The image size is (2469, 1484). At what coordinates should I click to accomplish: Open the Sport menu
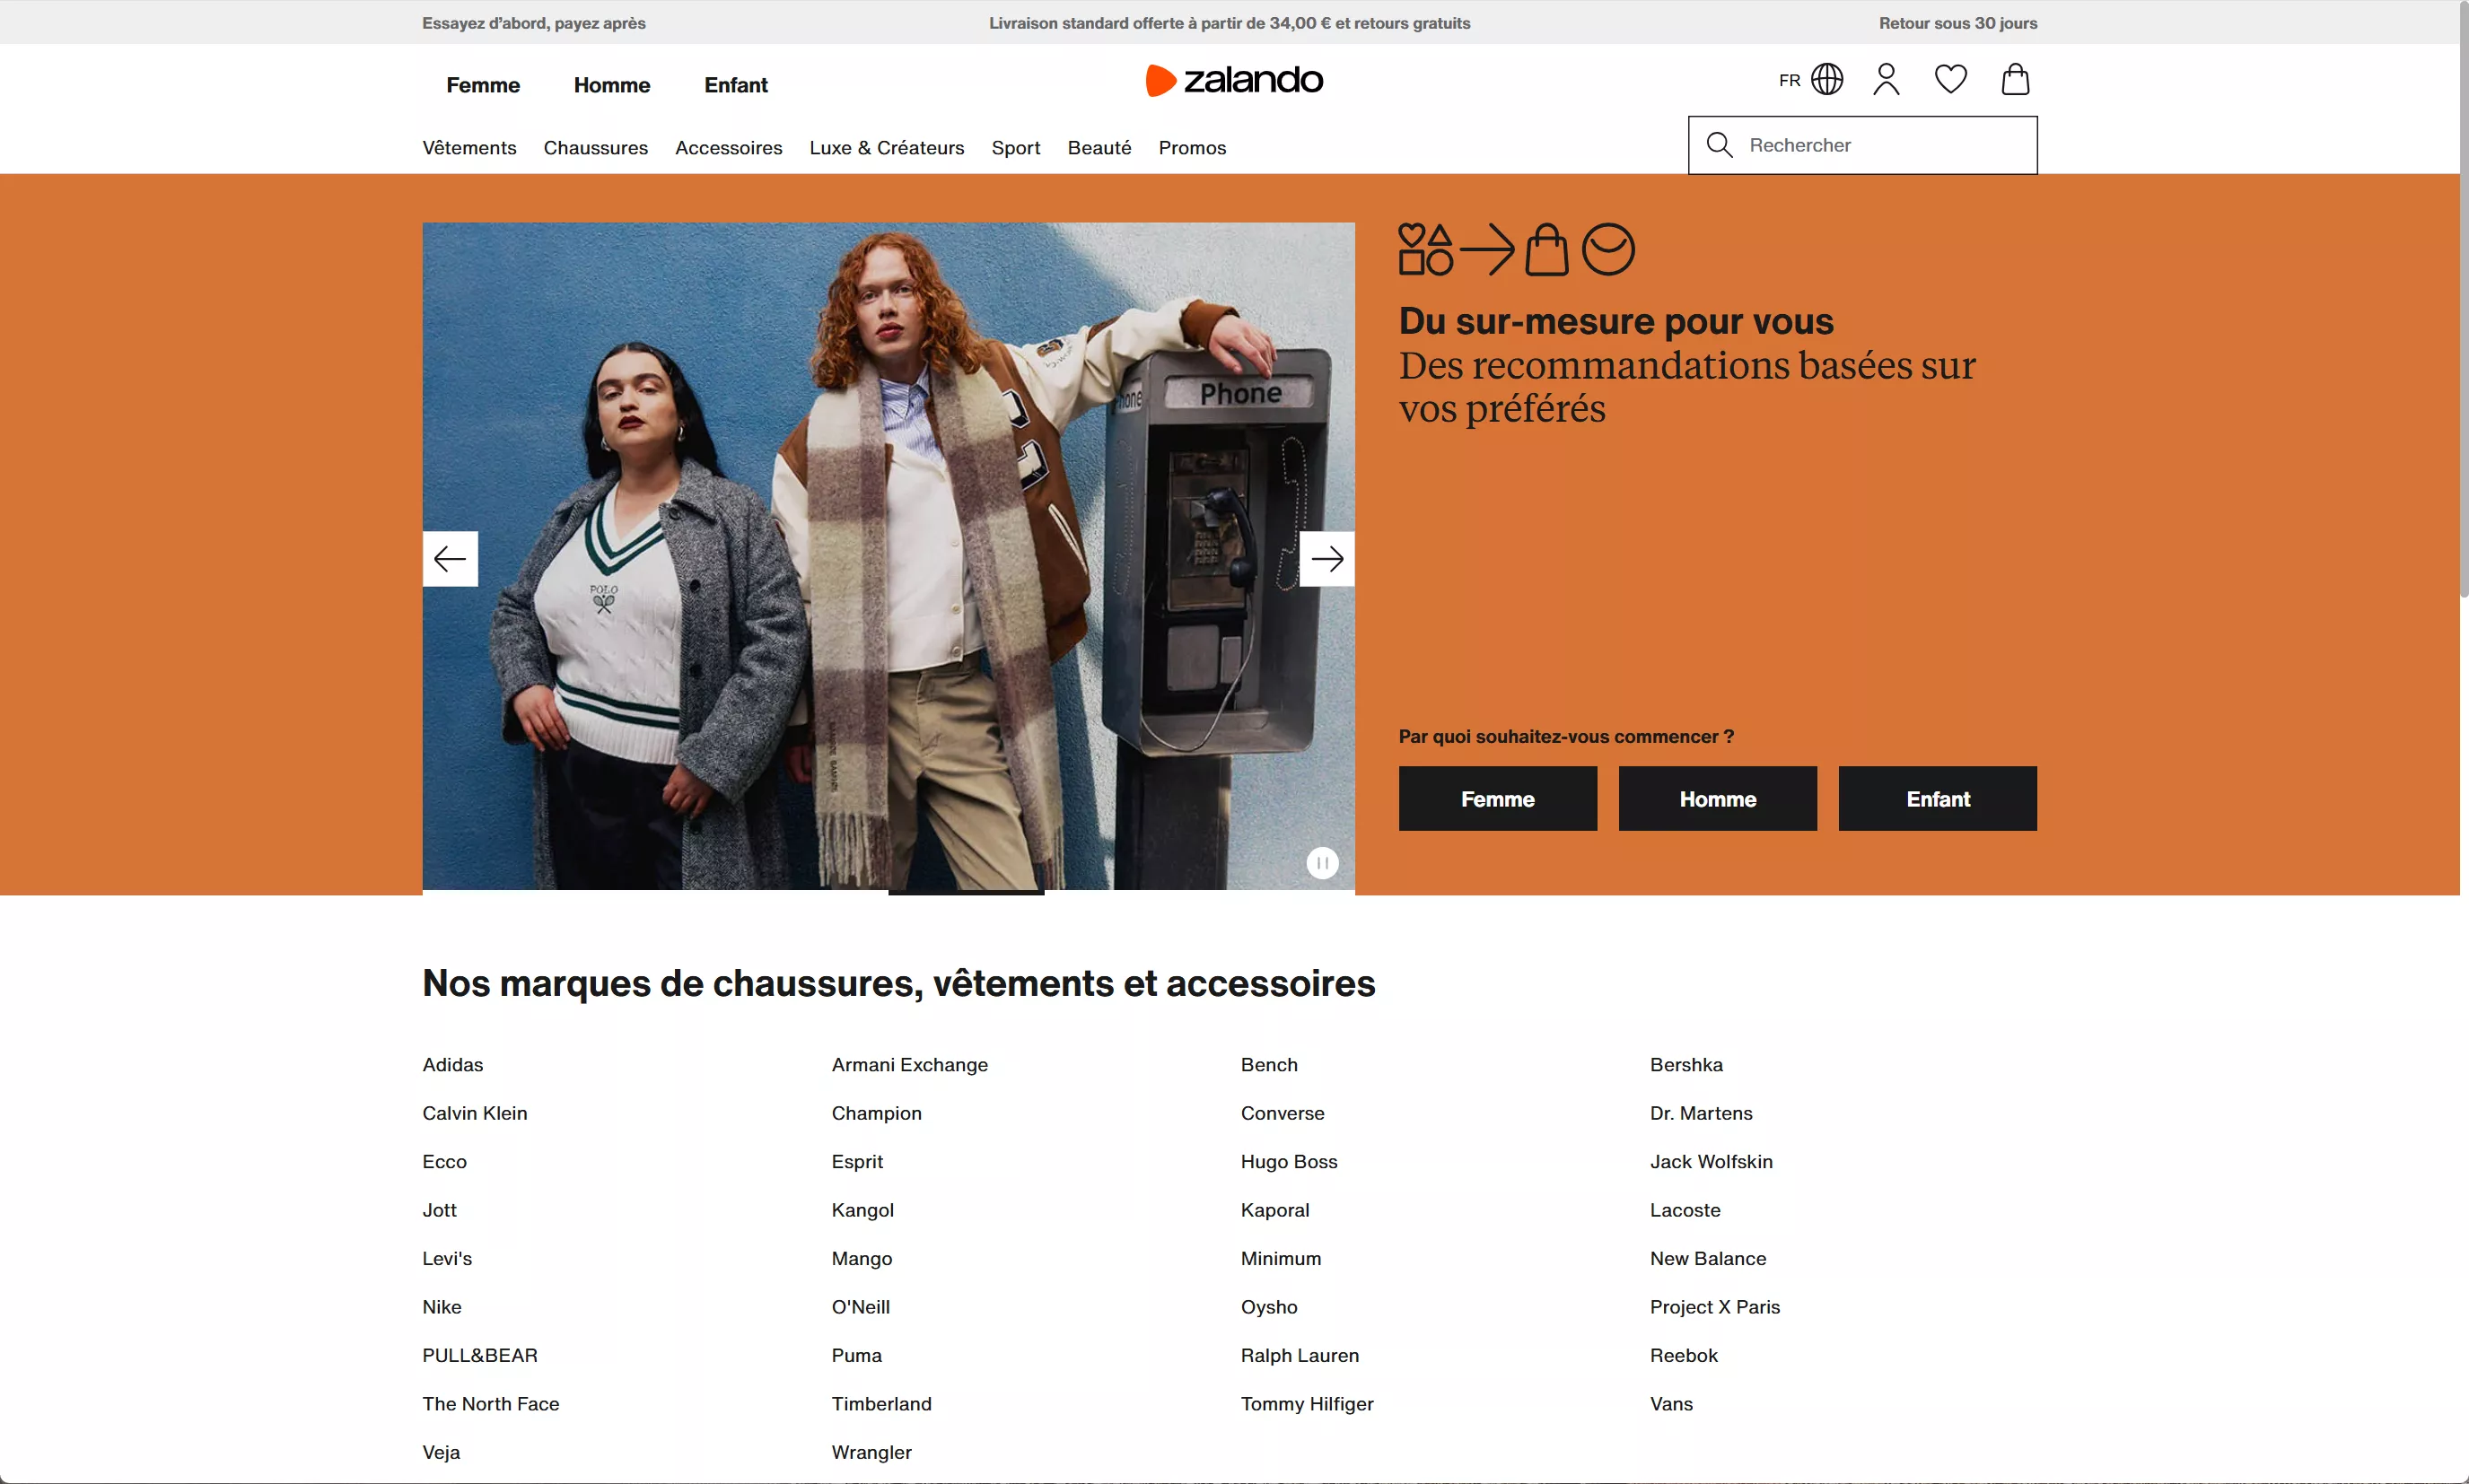coord(1016,148)
